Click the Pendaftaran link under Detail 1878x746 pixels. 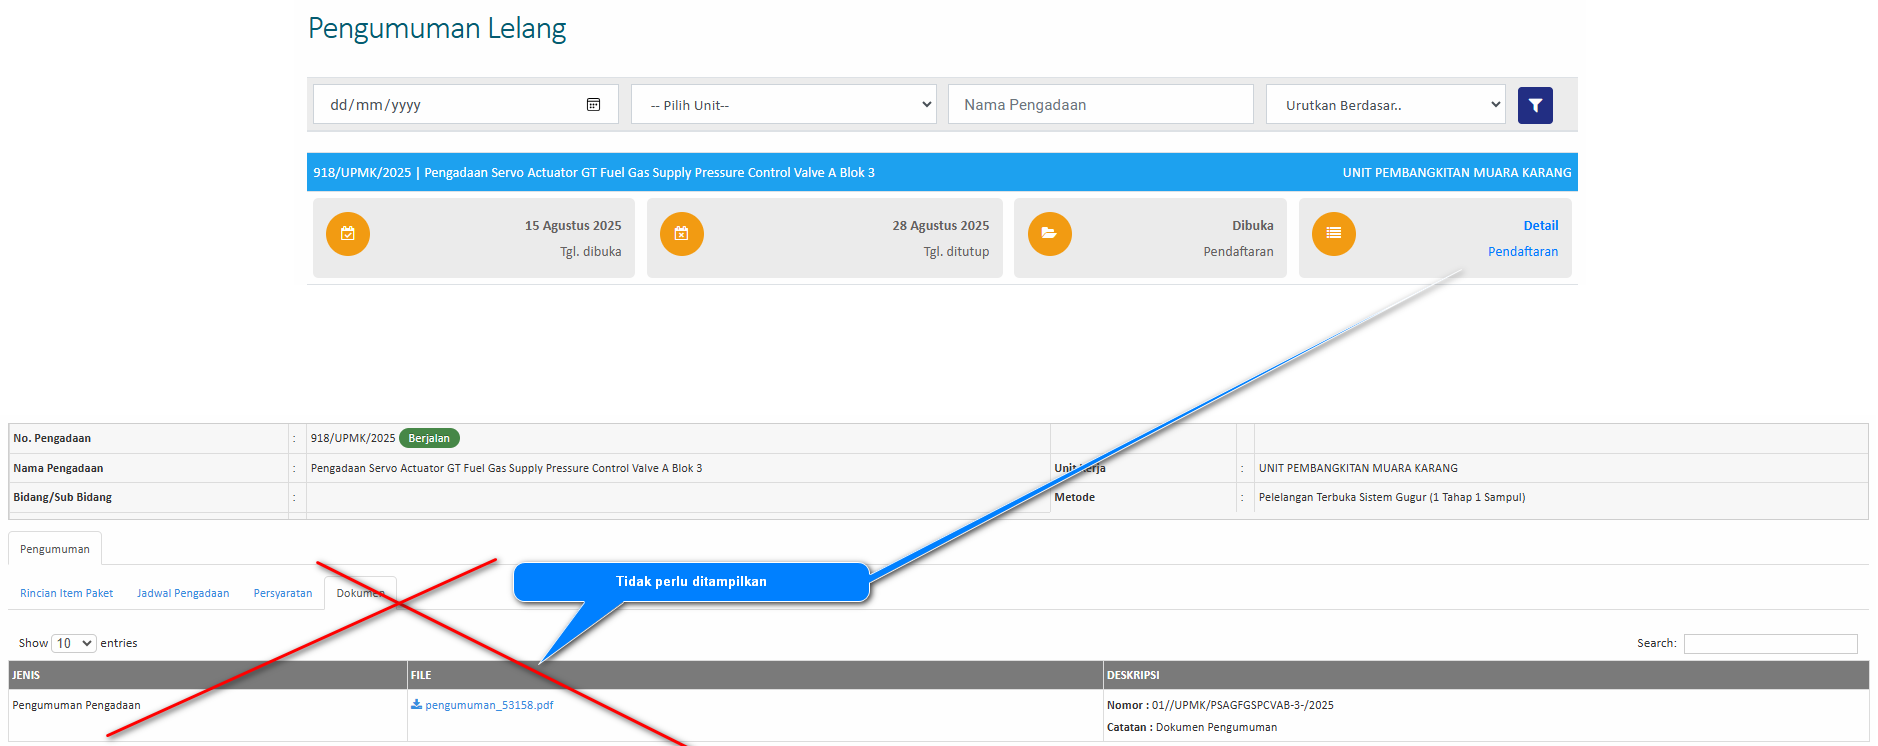pyautogui.click(x=1522, y=252)
